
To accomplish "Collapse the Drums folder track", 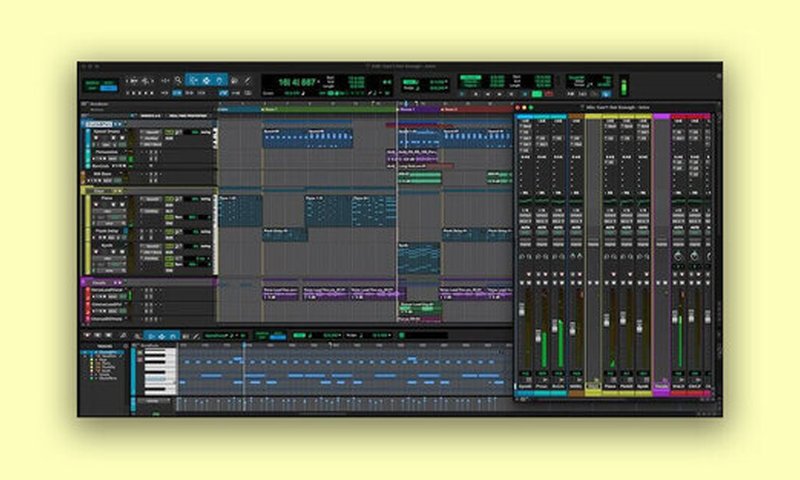I will click(x=84, y=124).
